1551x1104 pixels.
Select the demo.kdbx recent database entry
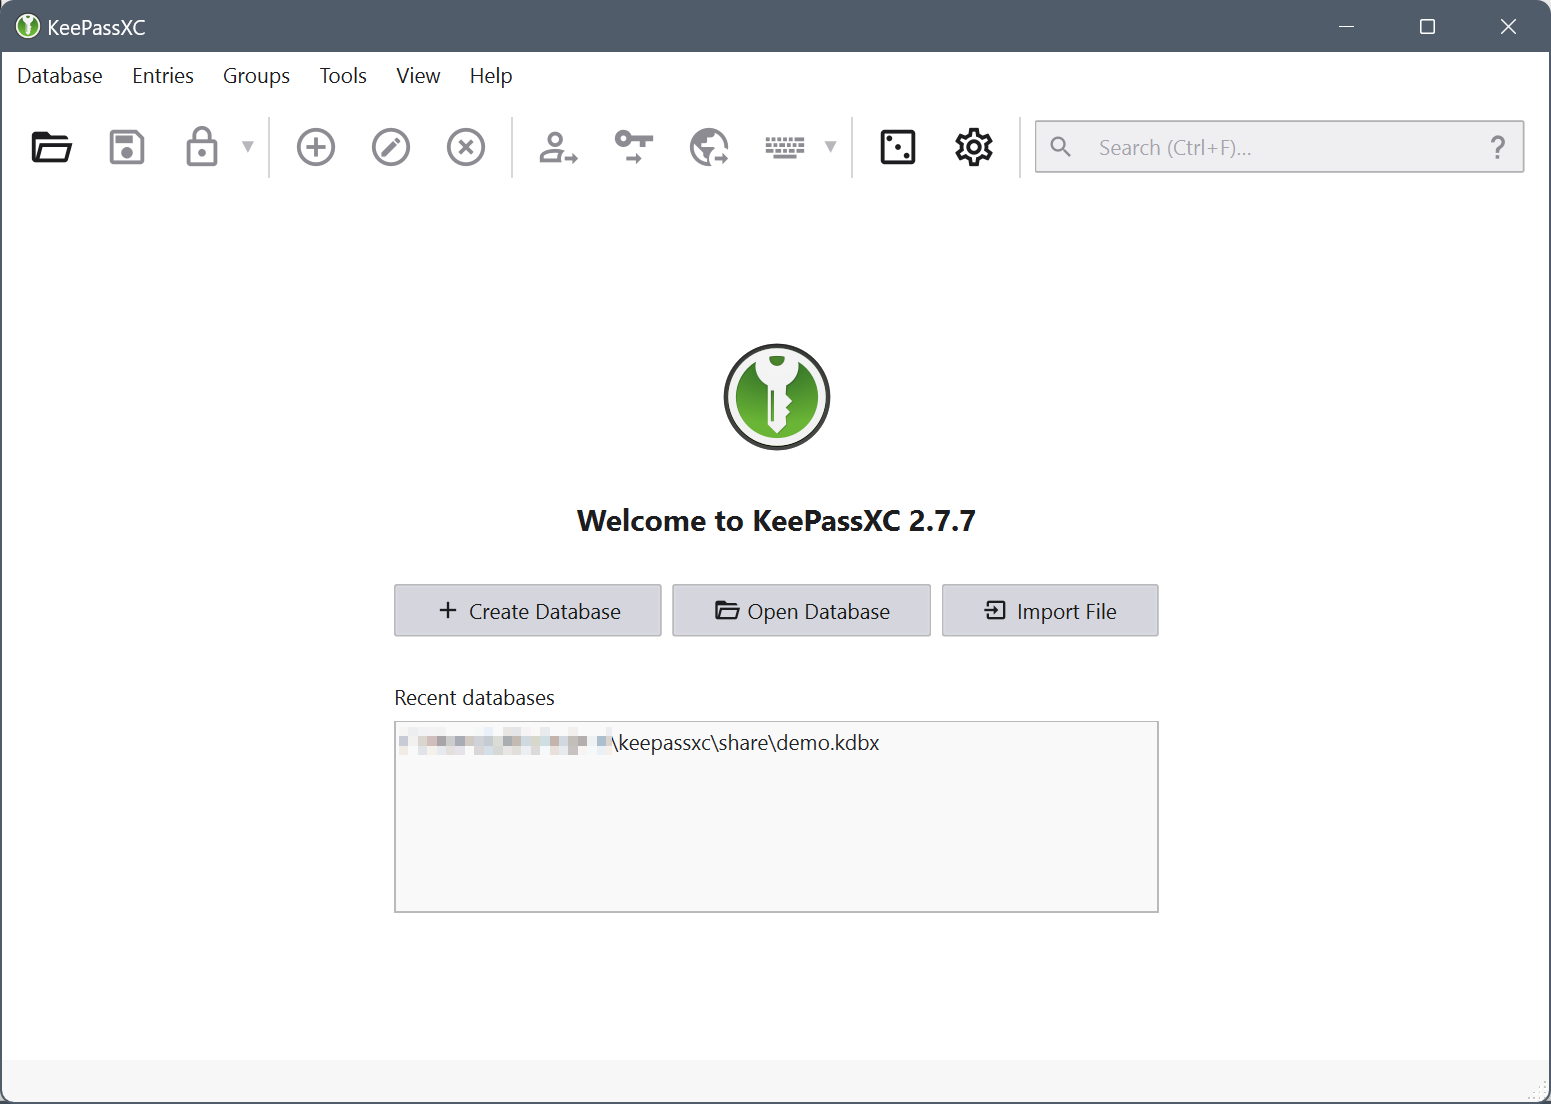(700, 743)
